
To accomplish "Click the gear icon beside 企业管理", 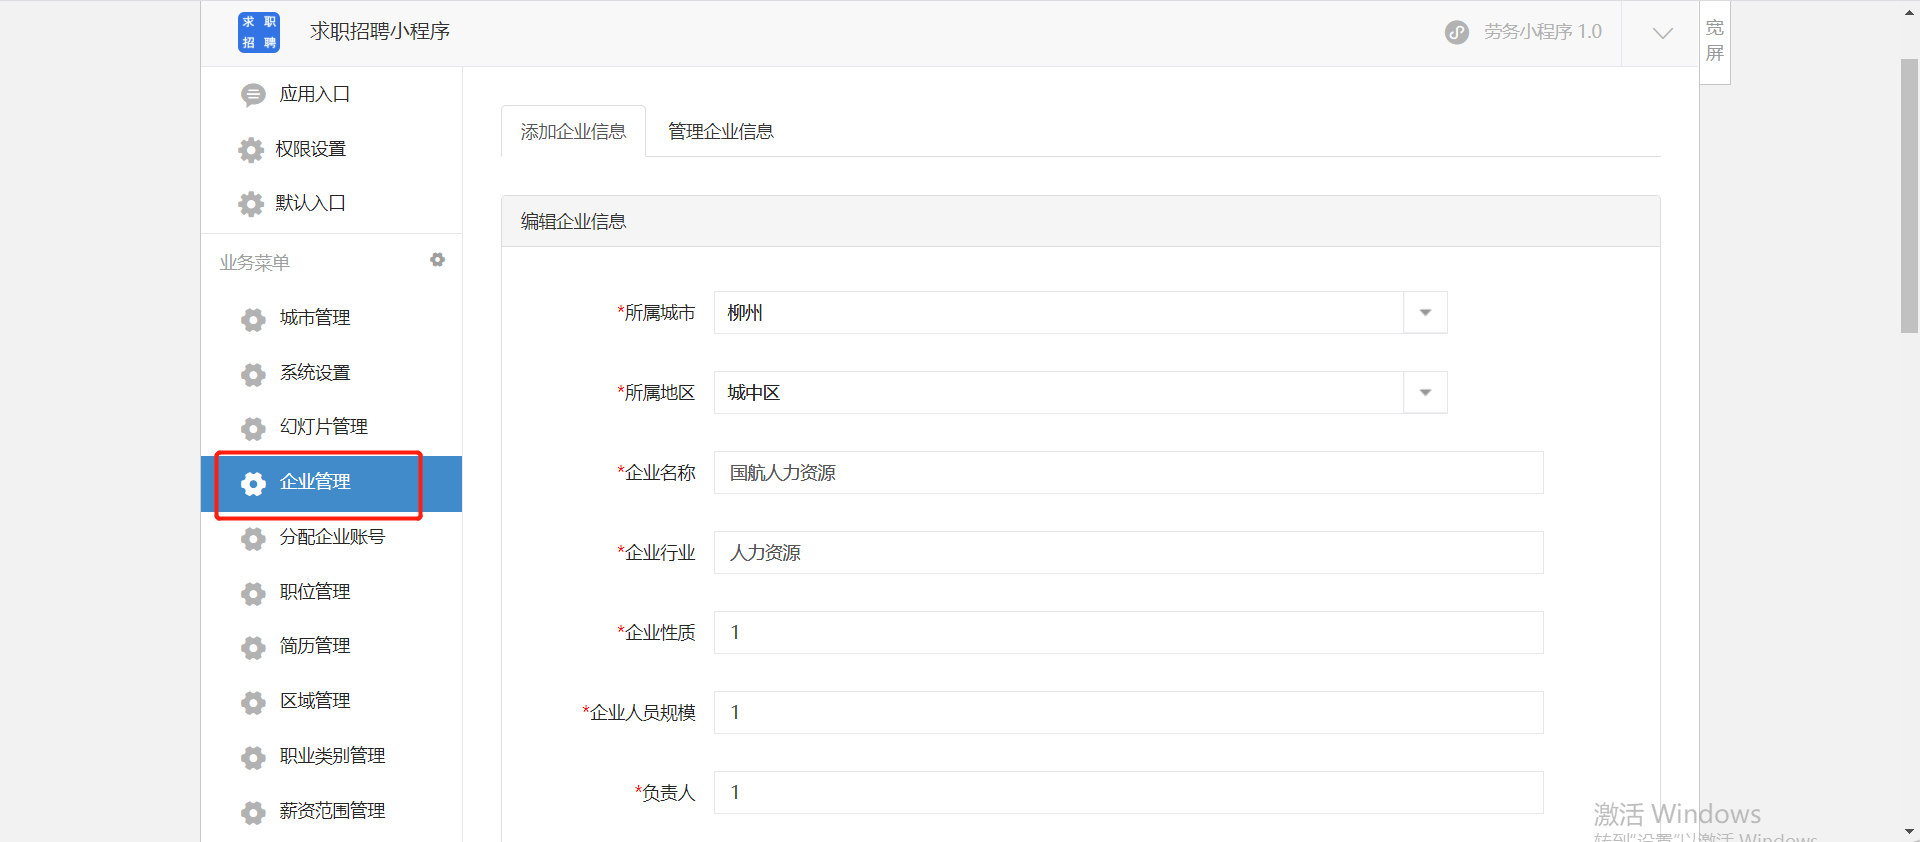I will (253, 483).
